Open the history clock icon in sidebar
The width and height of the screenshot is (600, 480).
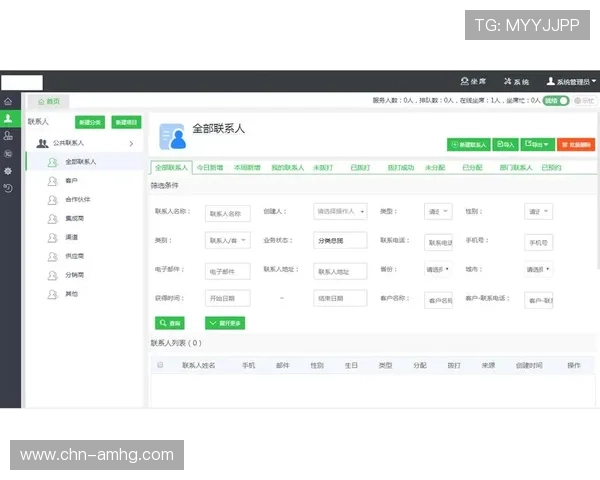click(8, 188)
